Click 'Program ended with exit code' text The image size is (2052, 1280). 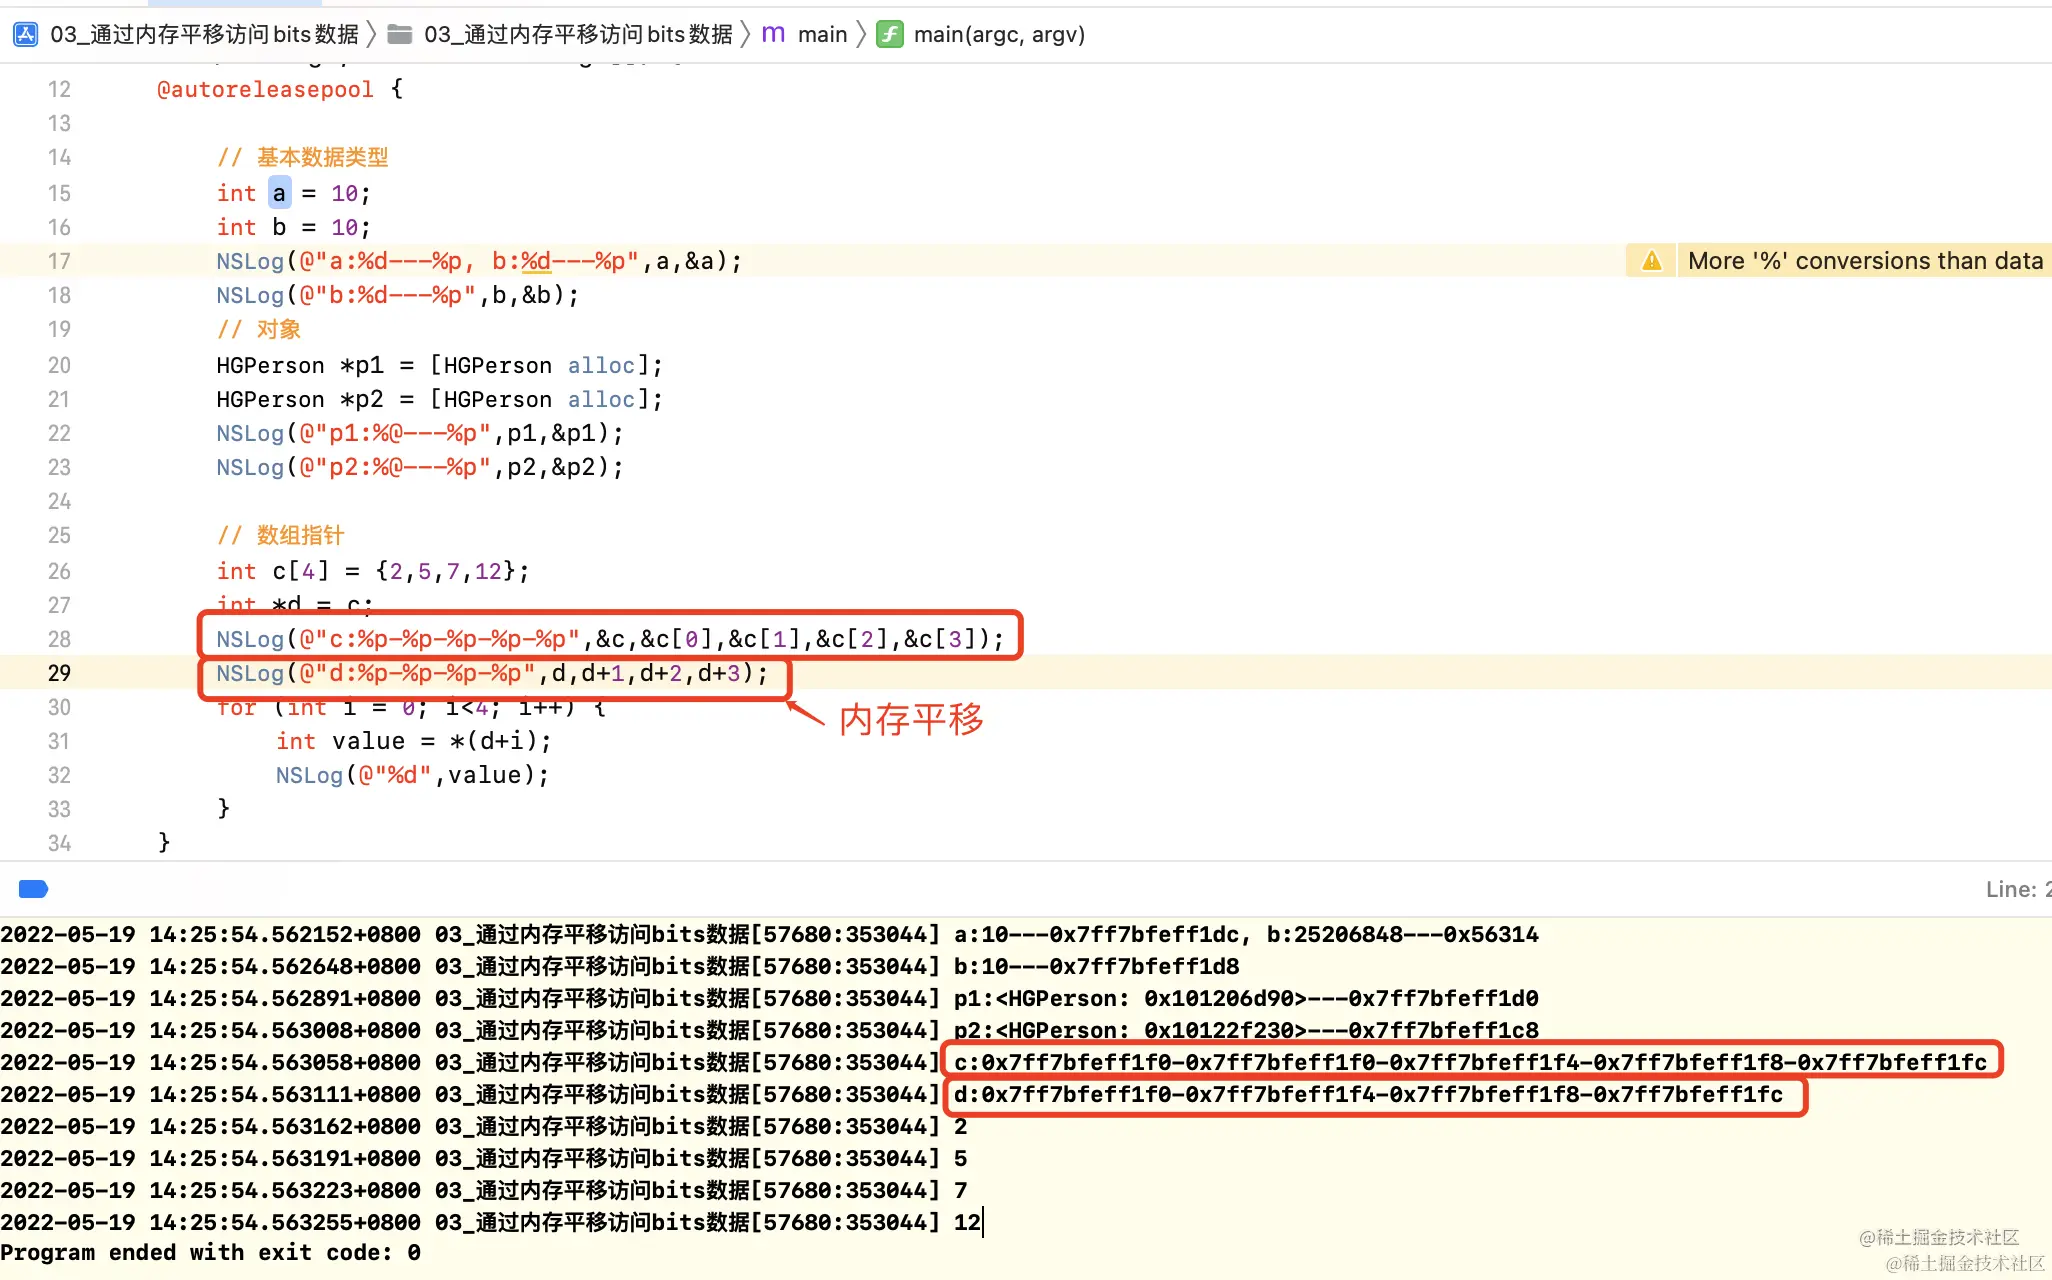pyautogui.click(x=210, y=1253)
